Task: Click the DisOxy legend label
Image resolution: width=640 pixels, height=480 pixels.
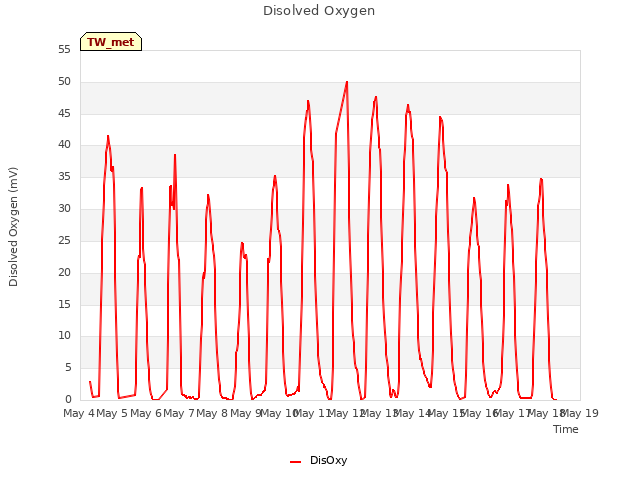Action: (x=329, y=460)
